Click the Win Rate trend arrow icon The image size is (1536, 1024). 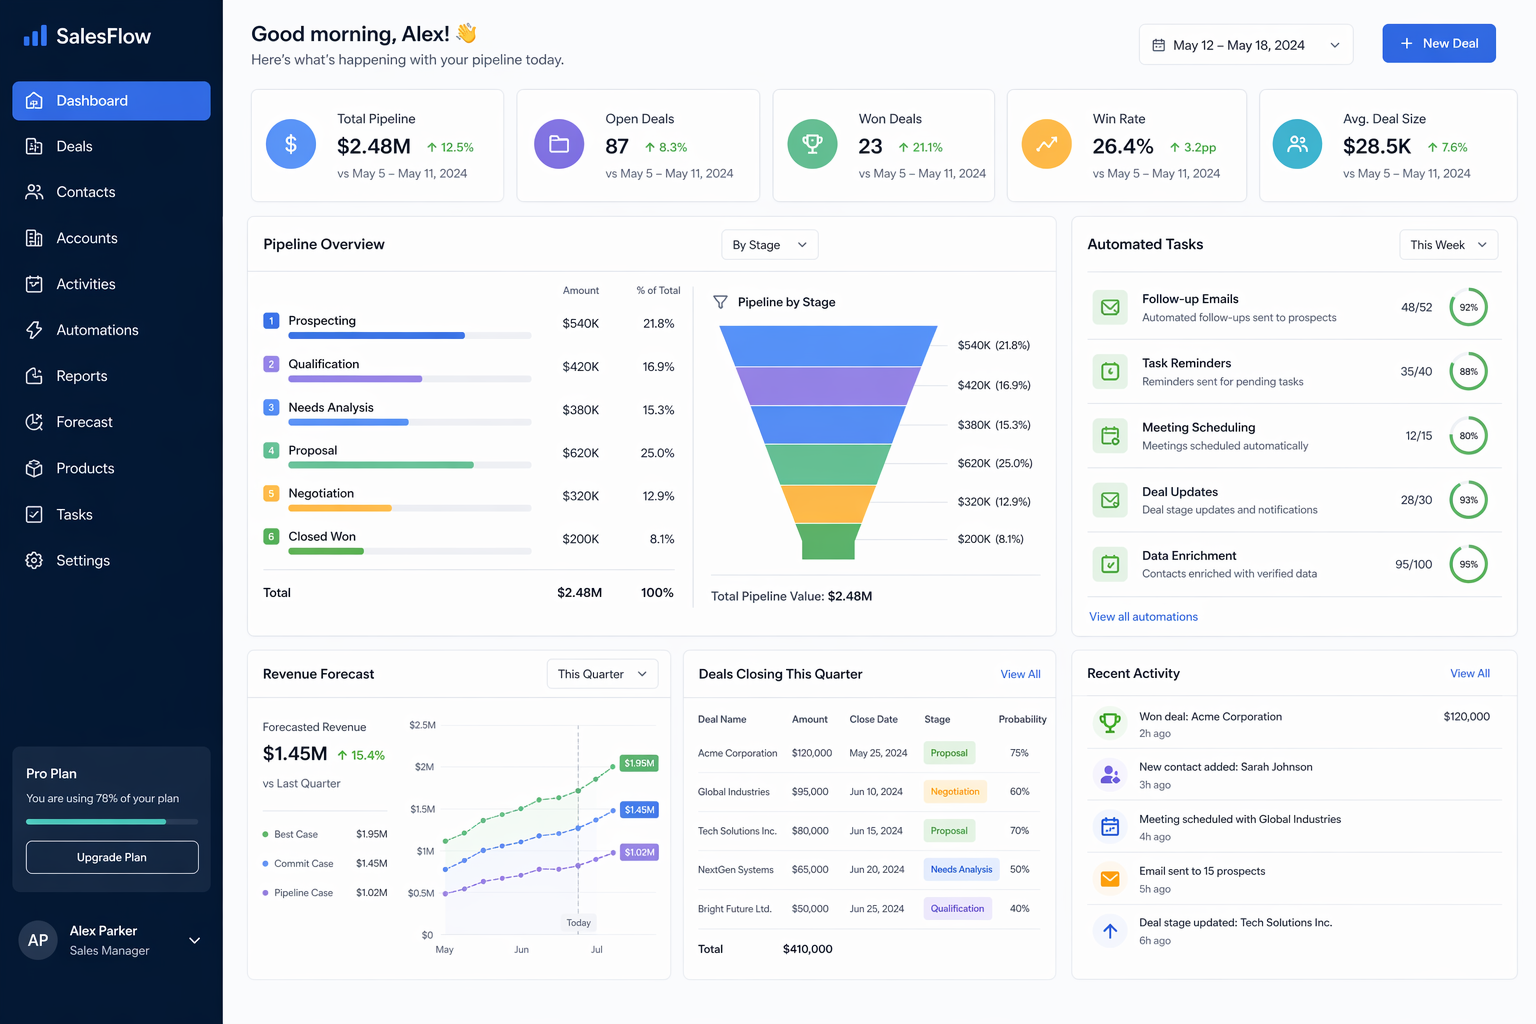pos(1047,144)
